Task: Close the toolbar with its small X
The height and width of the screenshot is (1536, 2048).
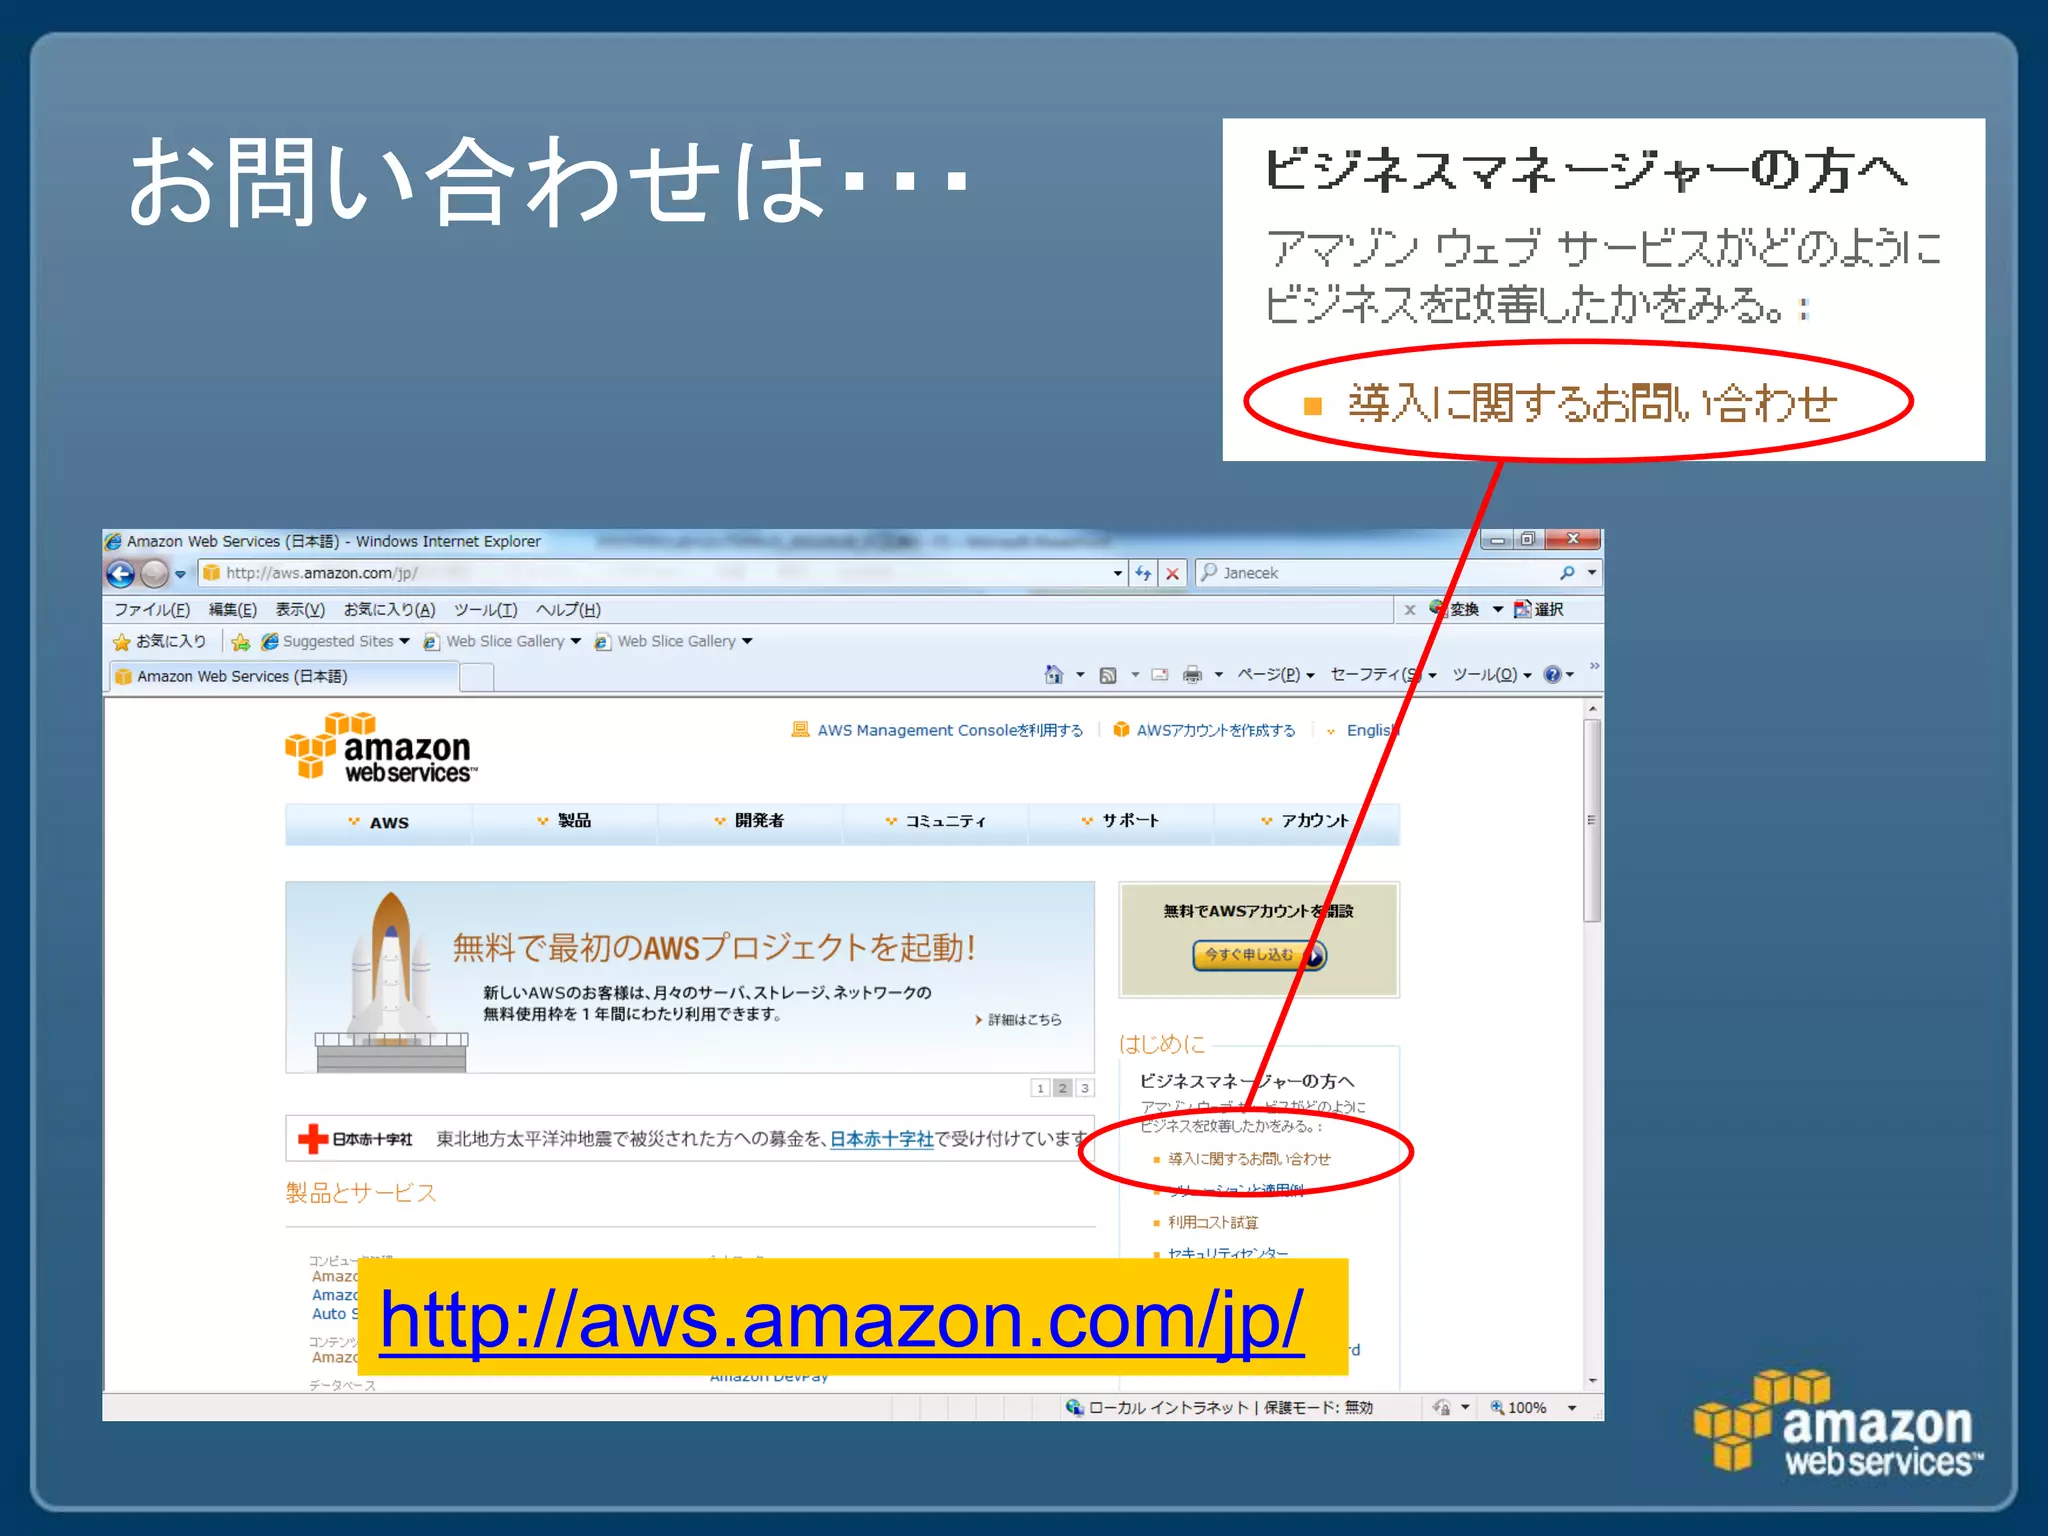Action: pos(1409,609)
